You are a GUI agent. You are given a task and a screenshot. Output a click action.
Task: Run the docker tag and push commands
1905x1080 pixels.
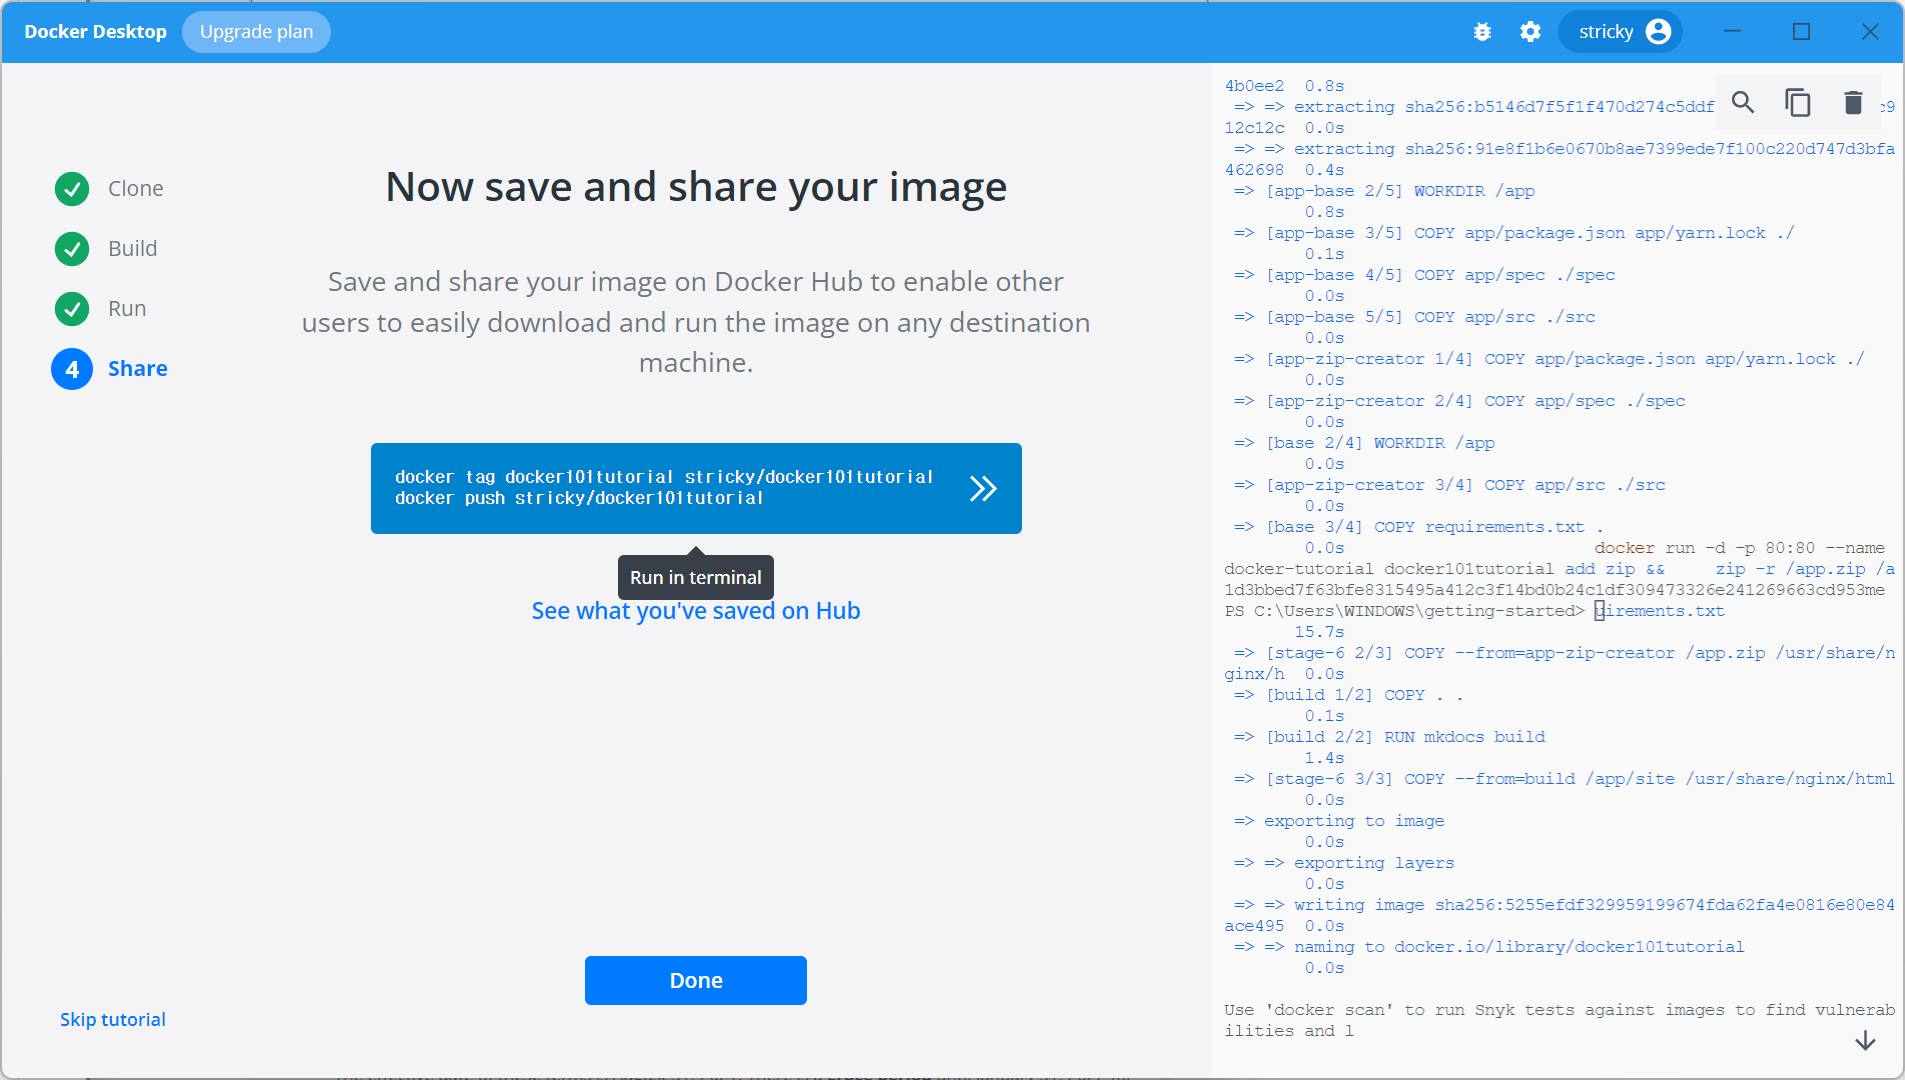[x=696, y=488]
